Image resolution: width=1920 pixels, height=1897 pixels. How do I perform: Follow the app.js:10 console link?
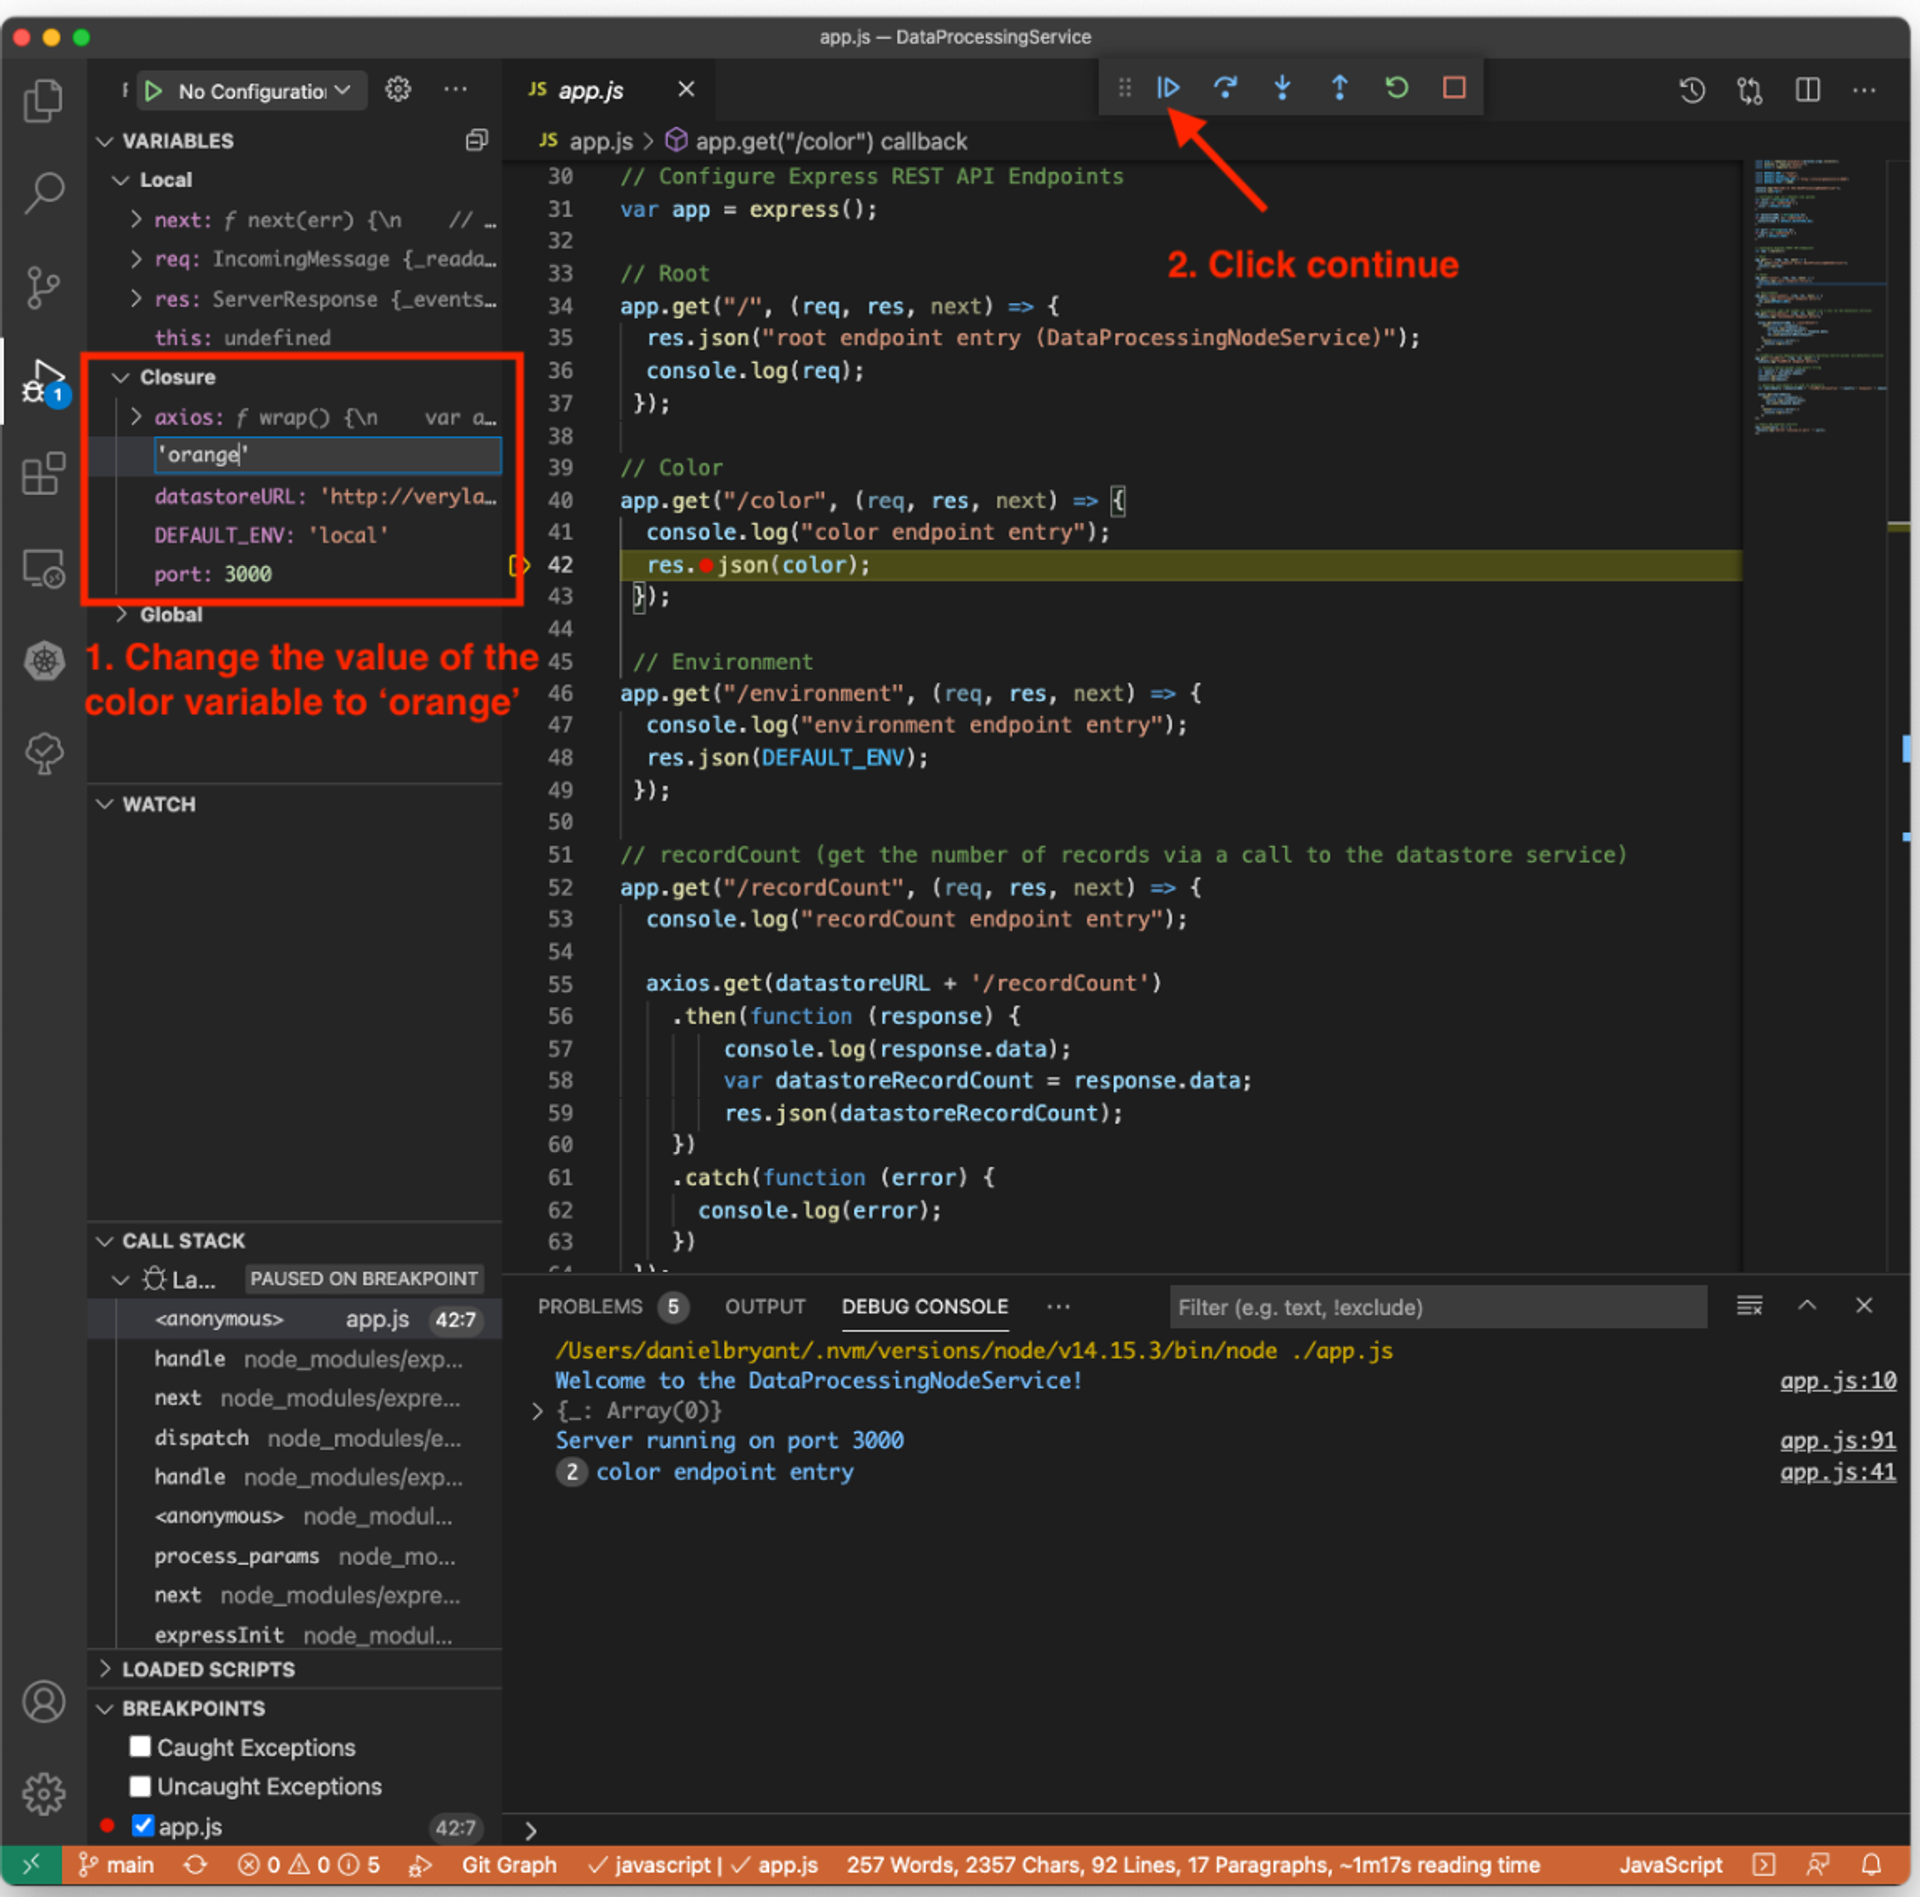(x=1838, y=1381)
